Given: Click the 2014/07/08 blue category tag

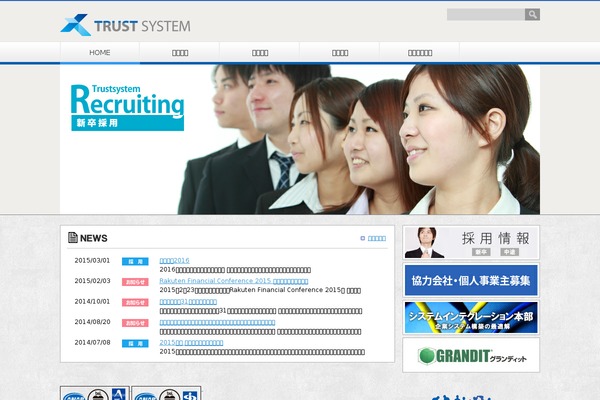Looking at the screenshot, I should click(x=135, y=343).
